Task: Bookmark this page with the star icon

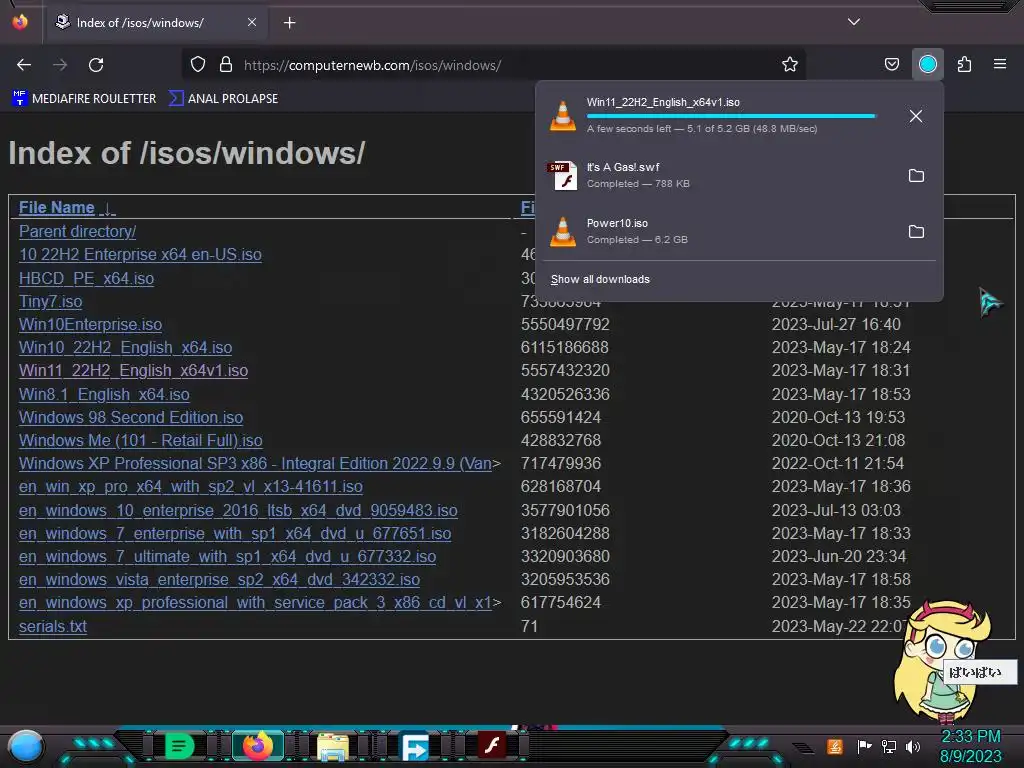Action: 790,64
